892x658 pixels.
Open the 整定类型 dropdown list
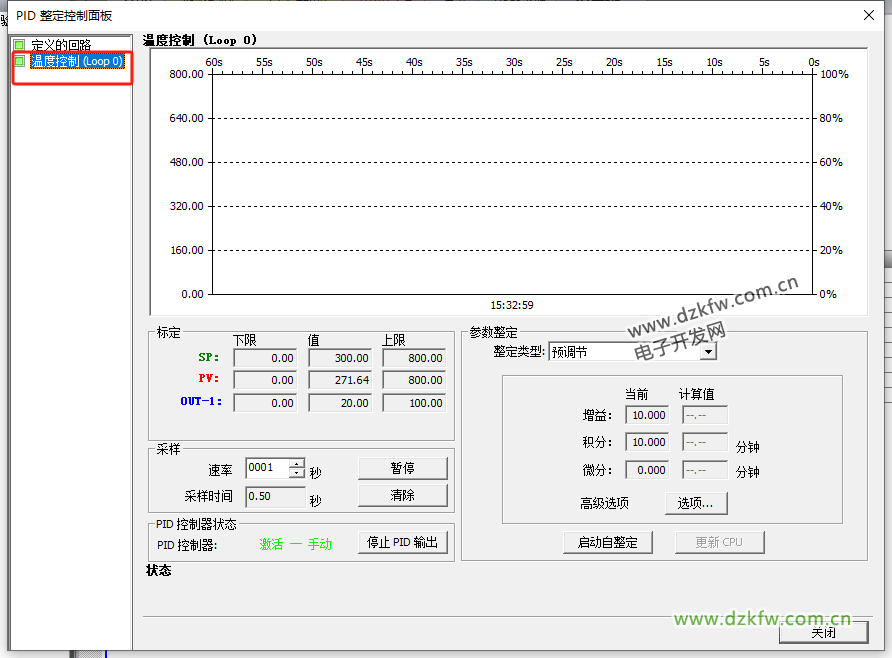tap(708, 352)
